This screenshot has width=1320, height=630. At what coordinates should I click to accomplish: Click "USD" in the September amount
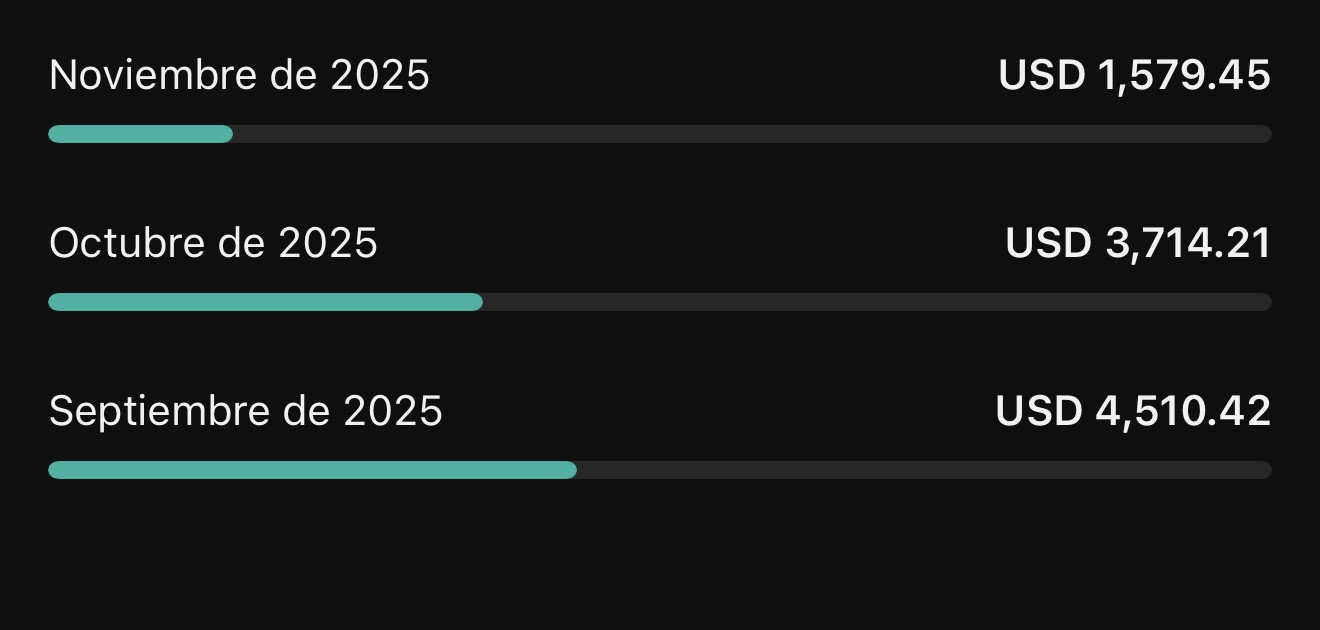(1038, 412)
